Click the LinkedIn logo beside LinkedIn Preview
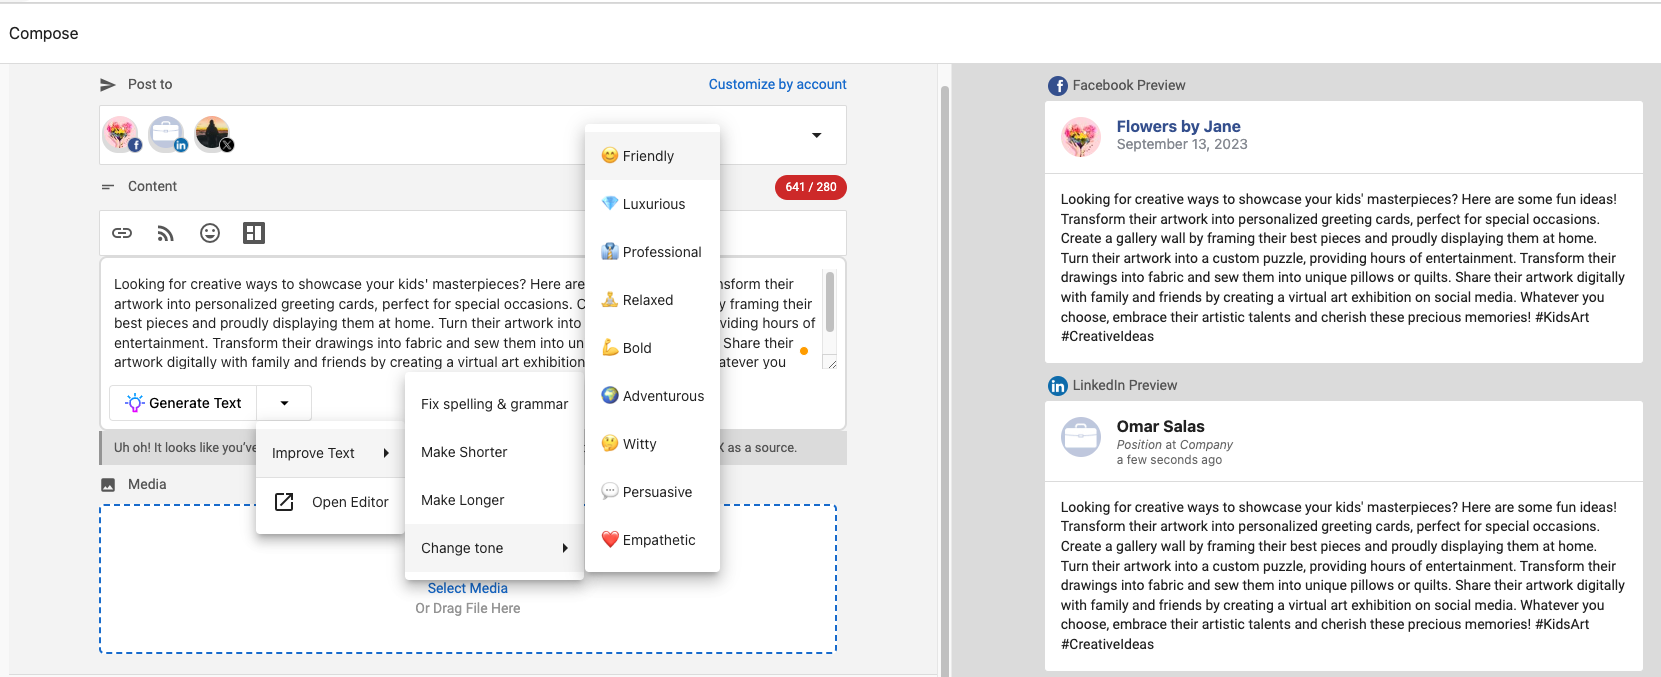Viewport: 1661px width, 677px height. (x=1058, y=386)
